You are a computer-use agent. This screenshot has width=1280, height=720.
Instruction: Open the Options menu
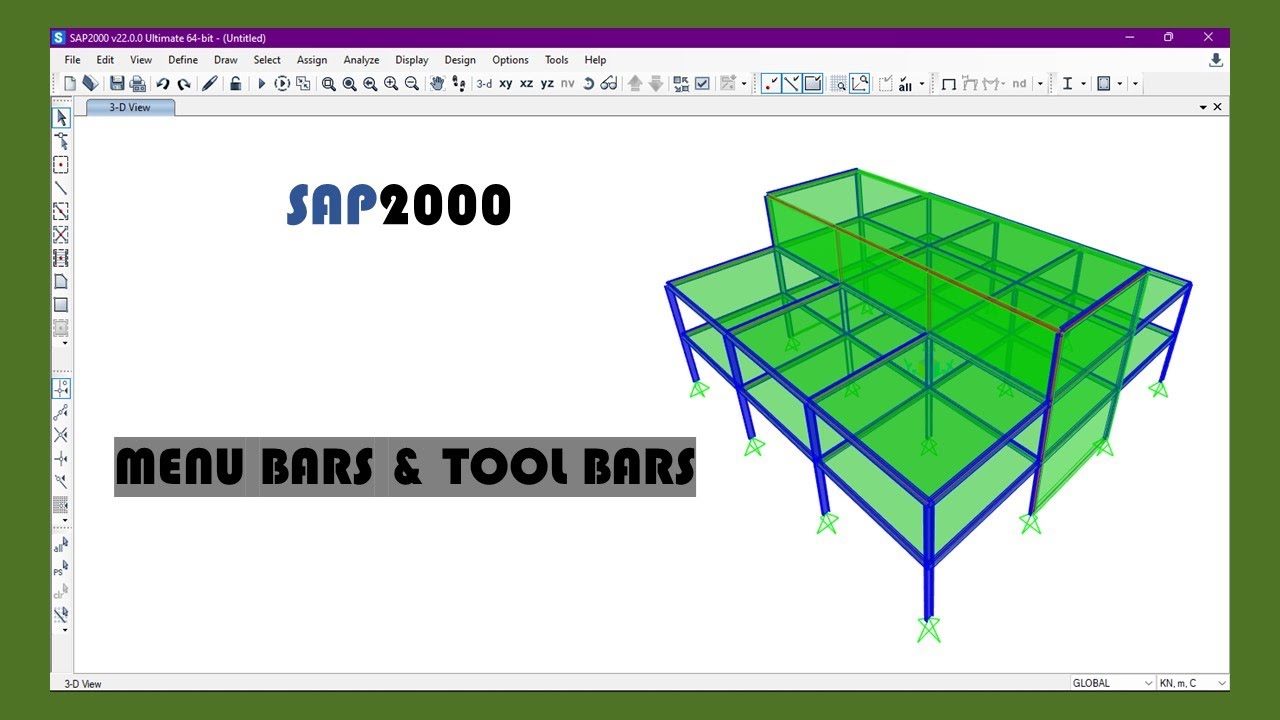[510, 60]
